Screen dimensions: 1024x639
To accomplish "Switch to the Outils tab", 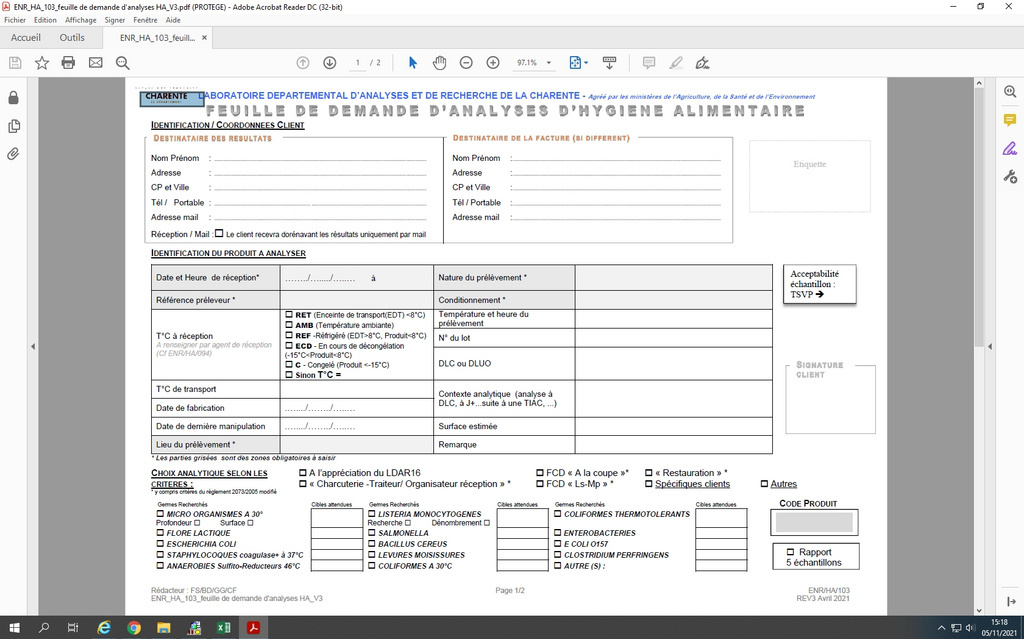I will 72,38.
